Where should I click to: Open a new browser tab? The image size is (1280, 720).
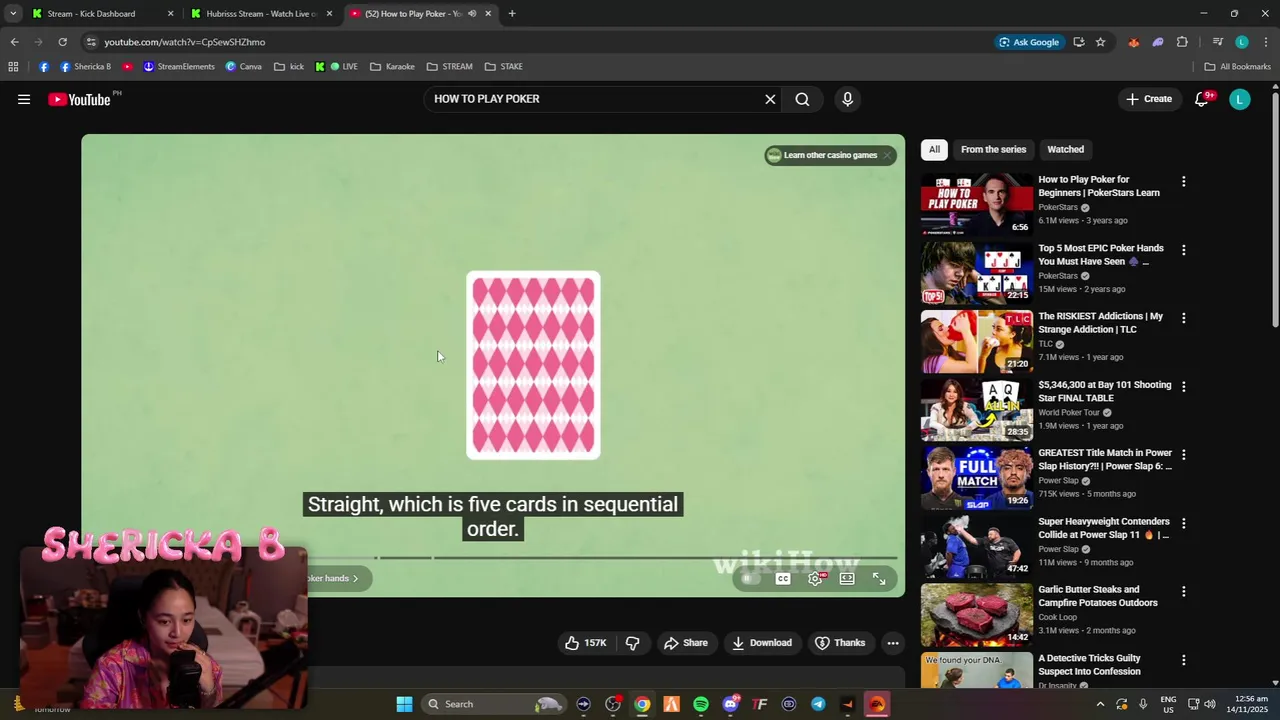512,14
